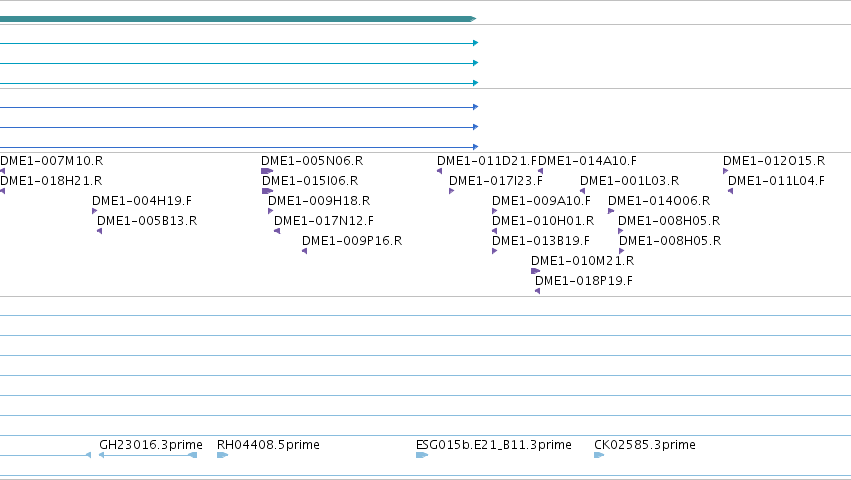Click the blue glyph under CK02585.3prime
Viewport: 851px width, 480px height.
(x=599, y=455)
